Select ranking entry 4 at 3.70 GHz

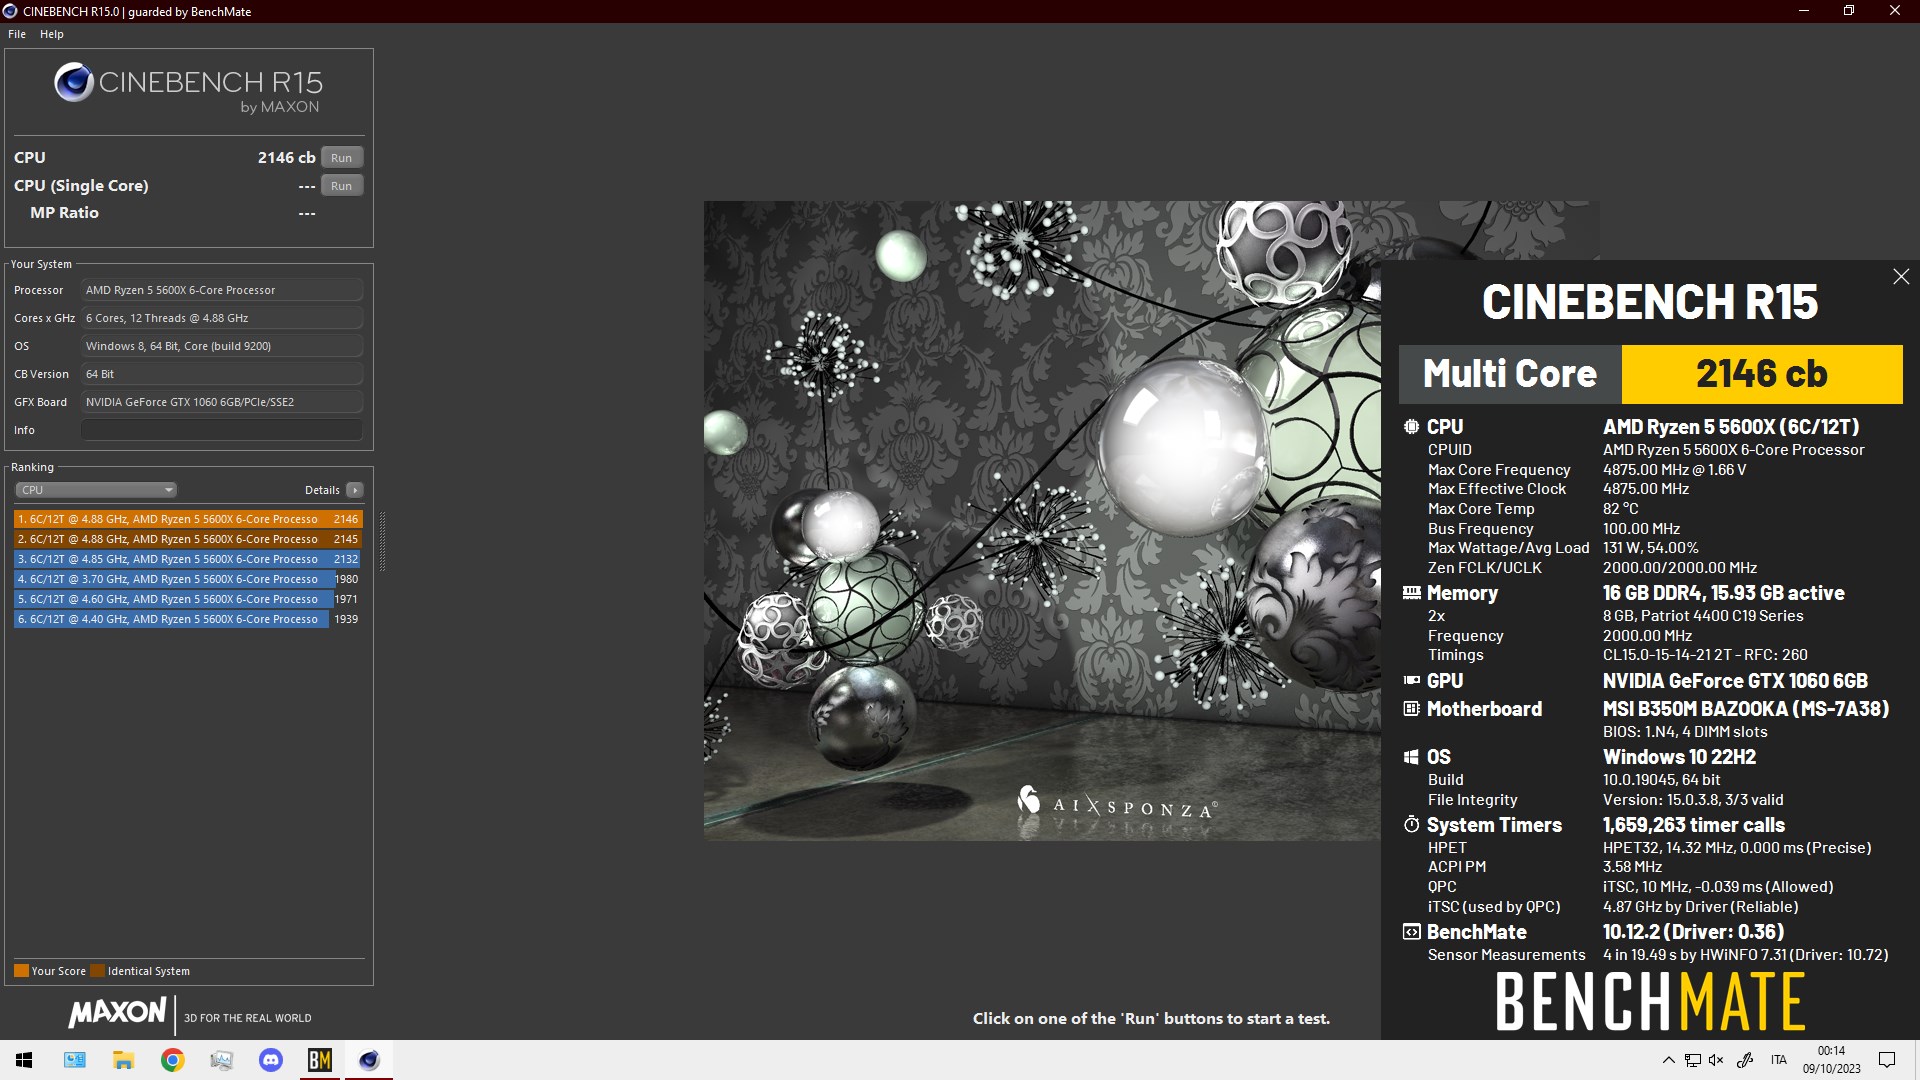(188, 579)
